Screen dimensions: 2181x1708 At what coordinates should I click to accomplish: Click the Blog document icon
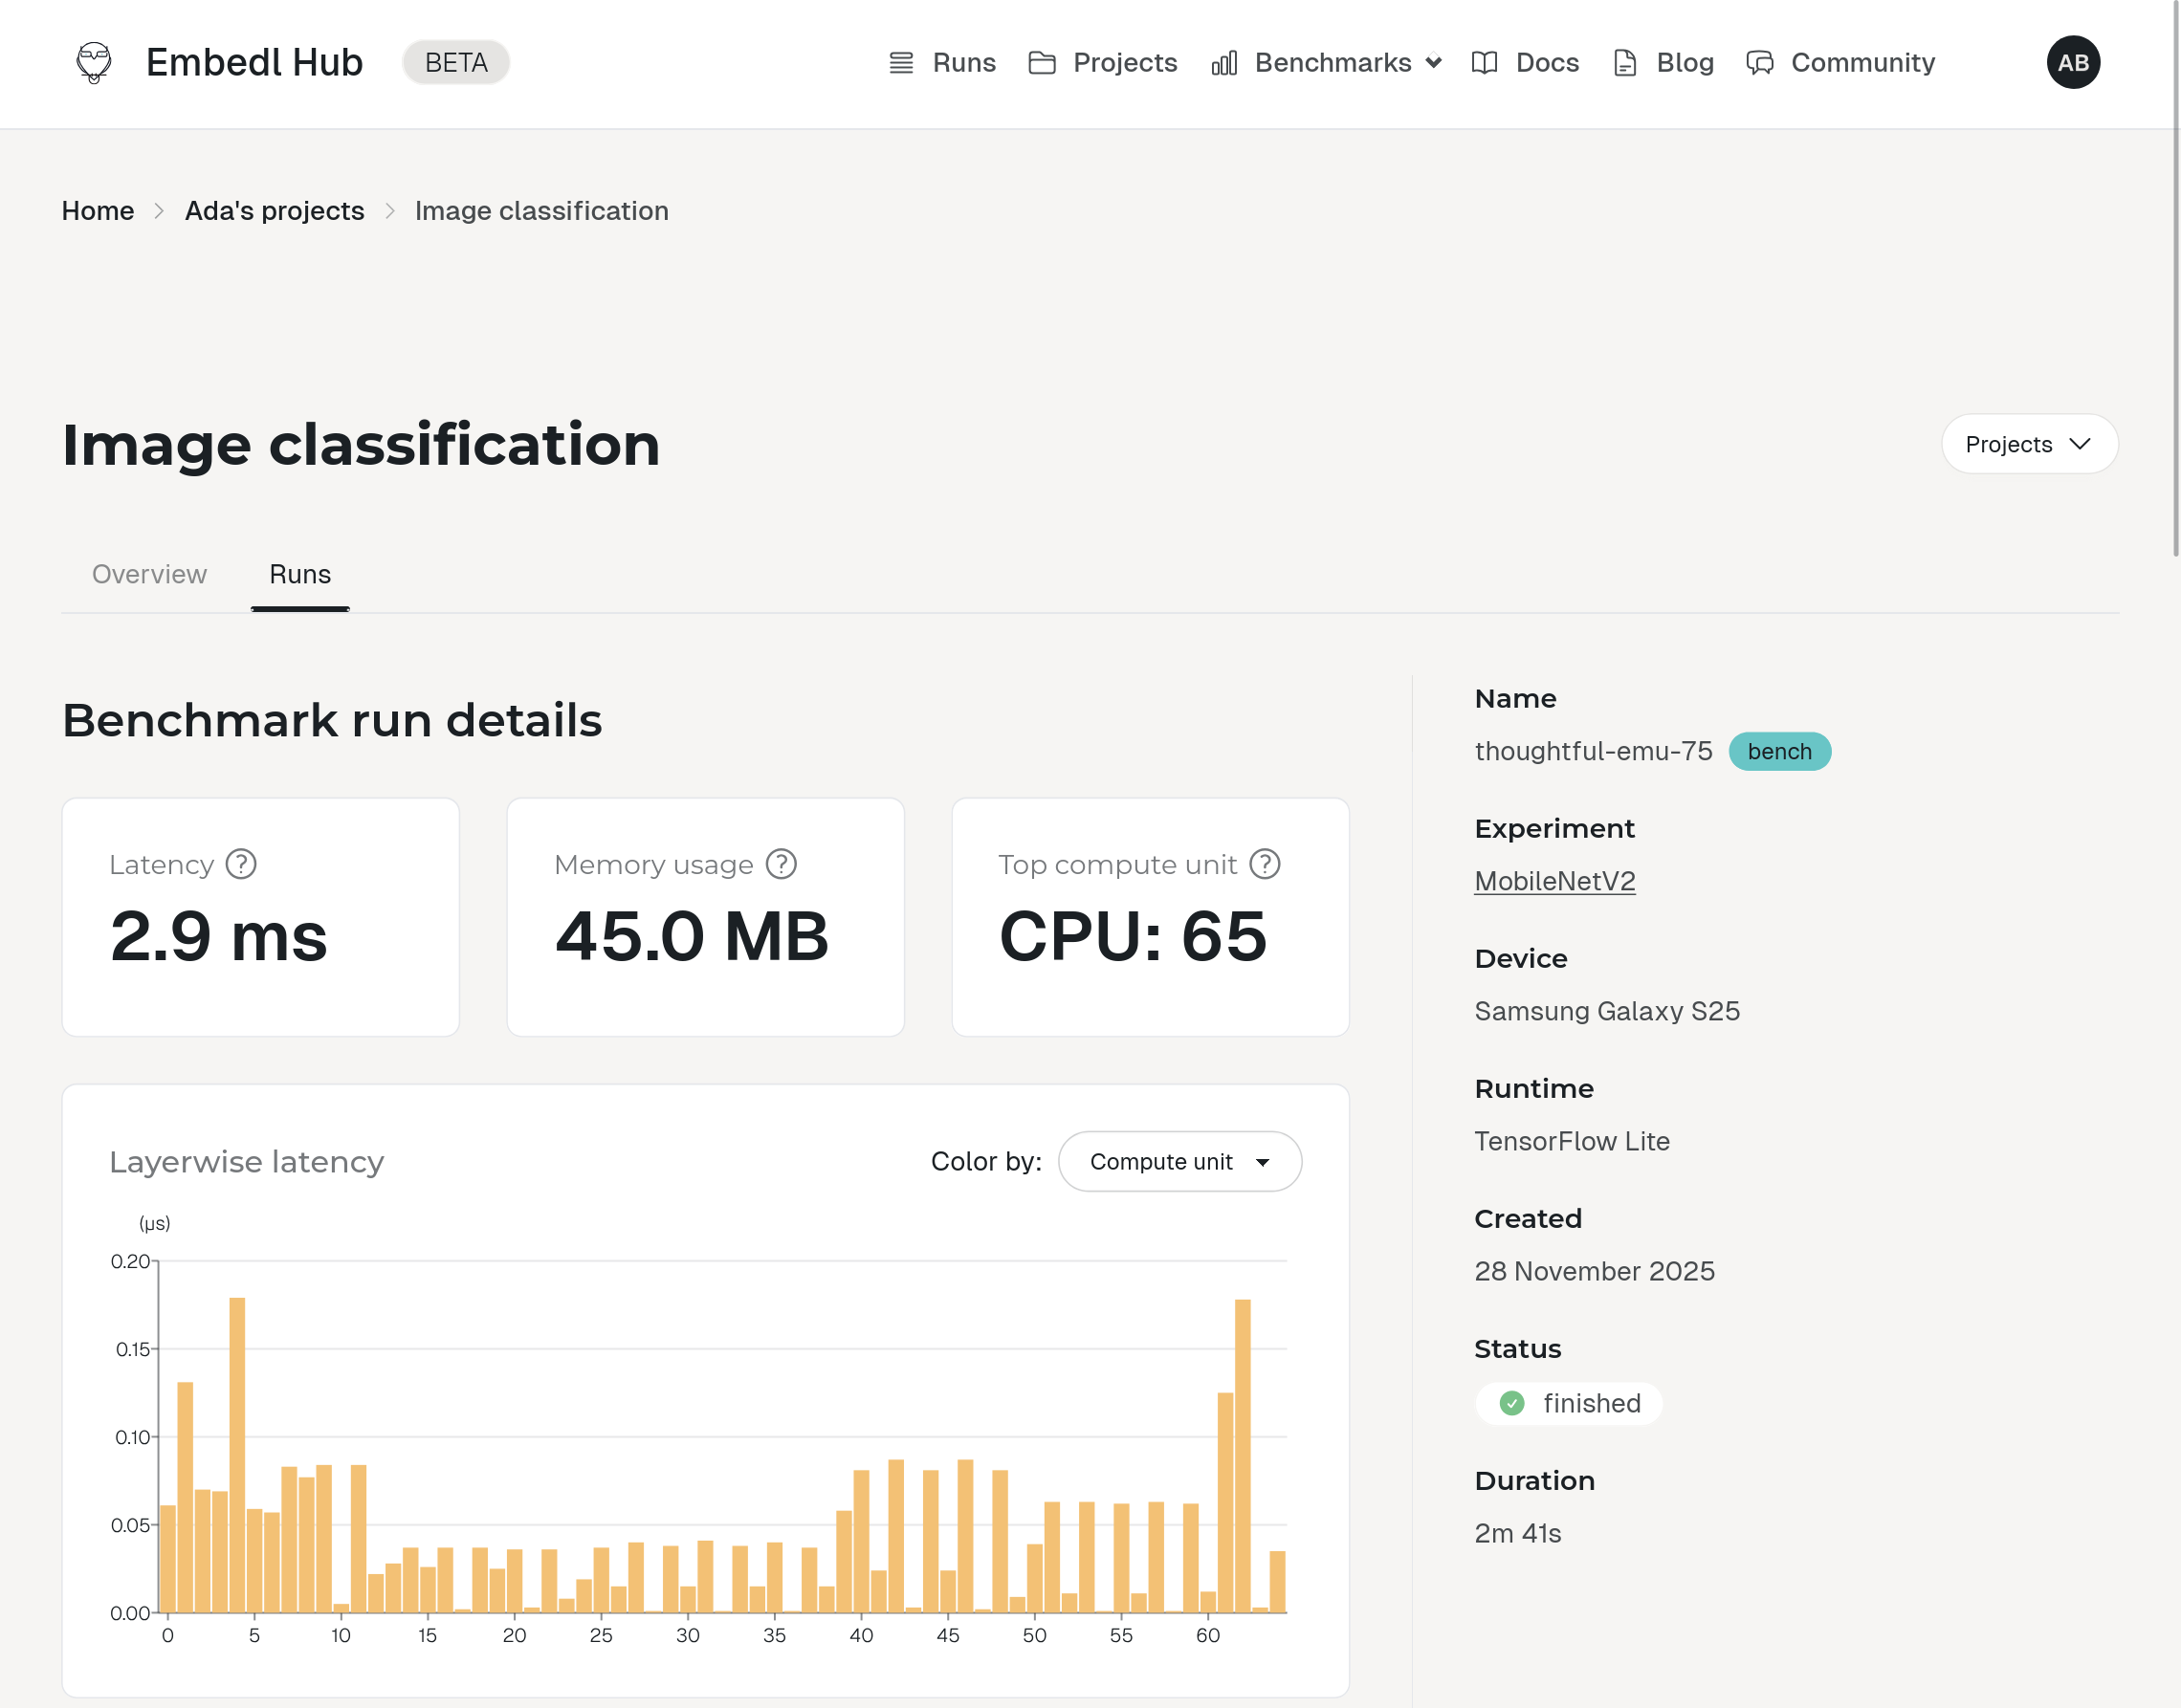[1625, 63]
